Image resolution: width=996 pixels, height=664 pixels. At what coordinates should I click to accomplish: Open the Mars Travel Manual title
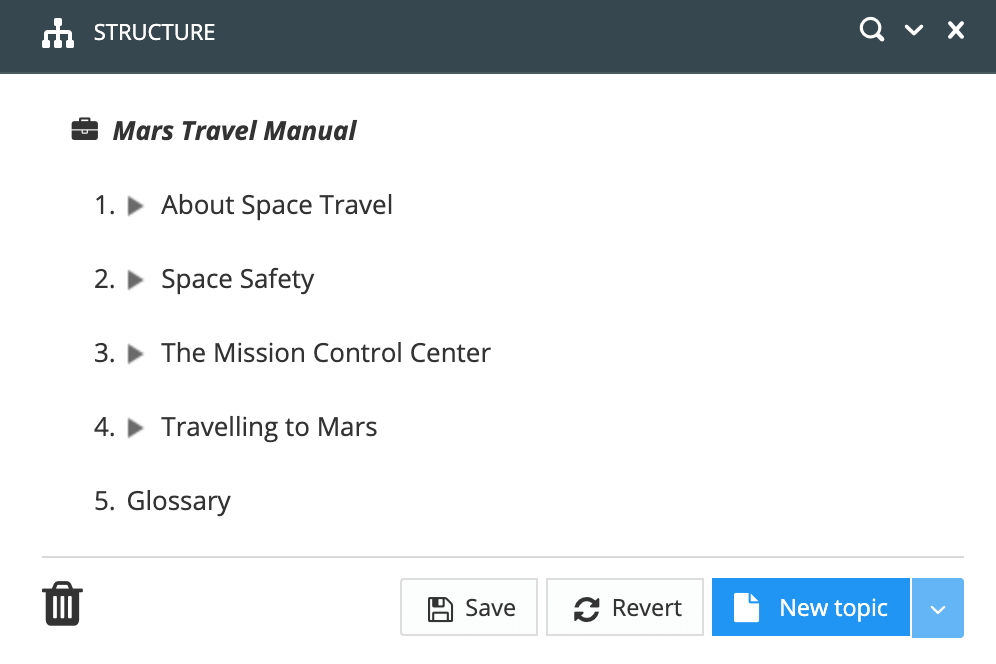235,131
